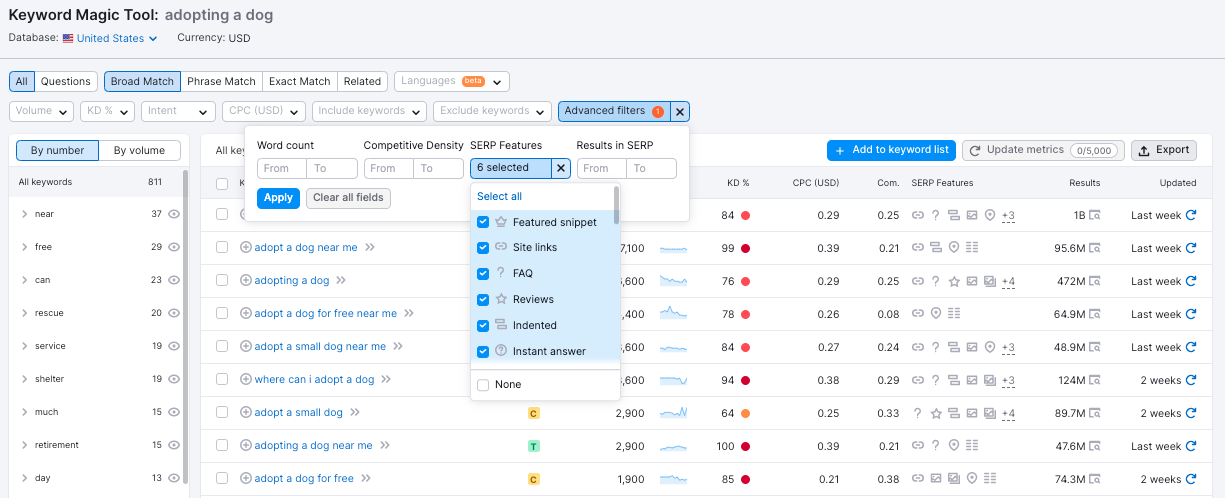The width and height of the screenshot is (1225, 498).
Task: Refresh metrics for the 95.6M results row
Action: (x=1190, y=248)
